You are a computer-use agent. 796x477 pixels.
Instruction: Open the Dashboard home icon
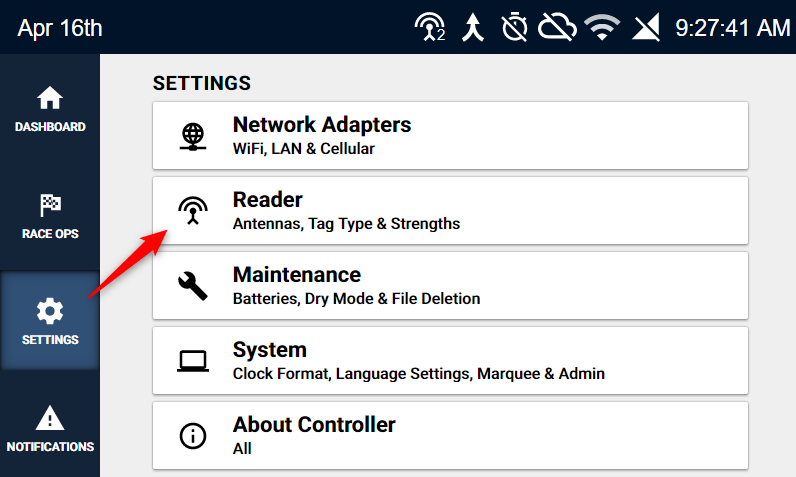click(50, 98)
